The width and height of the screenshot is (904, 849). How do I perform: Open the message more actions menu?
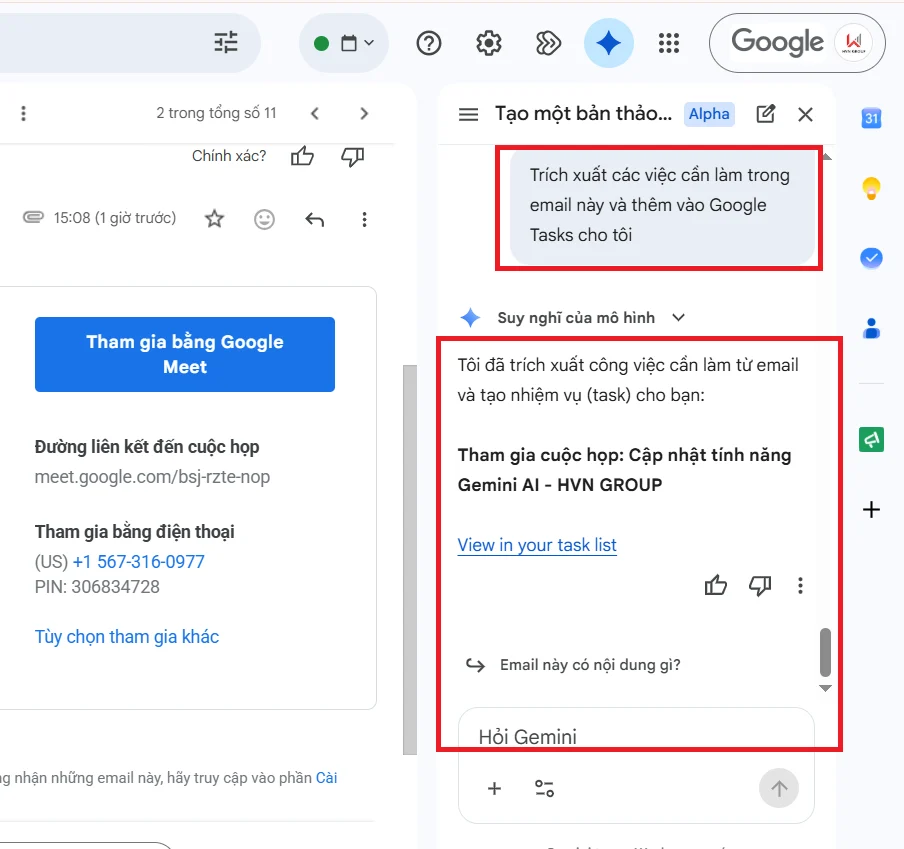click(364, 219)
